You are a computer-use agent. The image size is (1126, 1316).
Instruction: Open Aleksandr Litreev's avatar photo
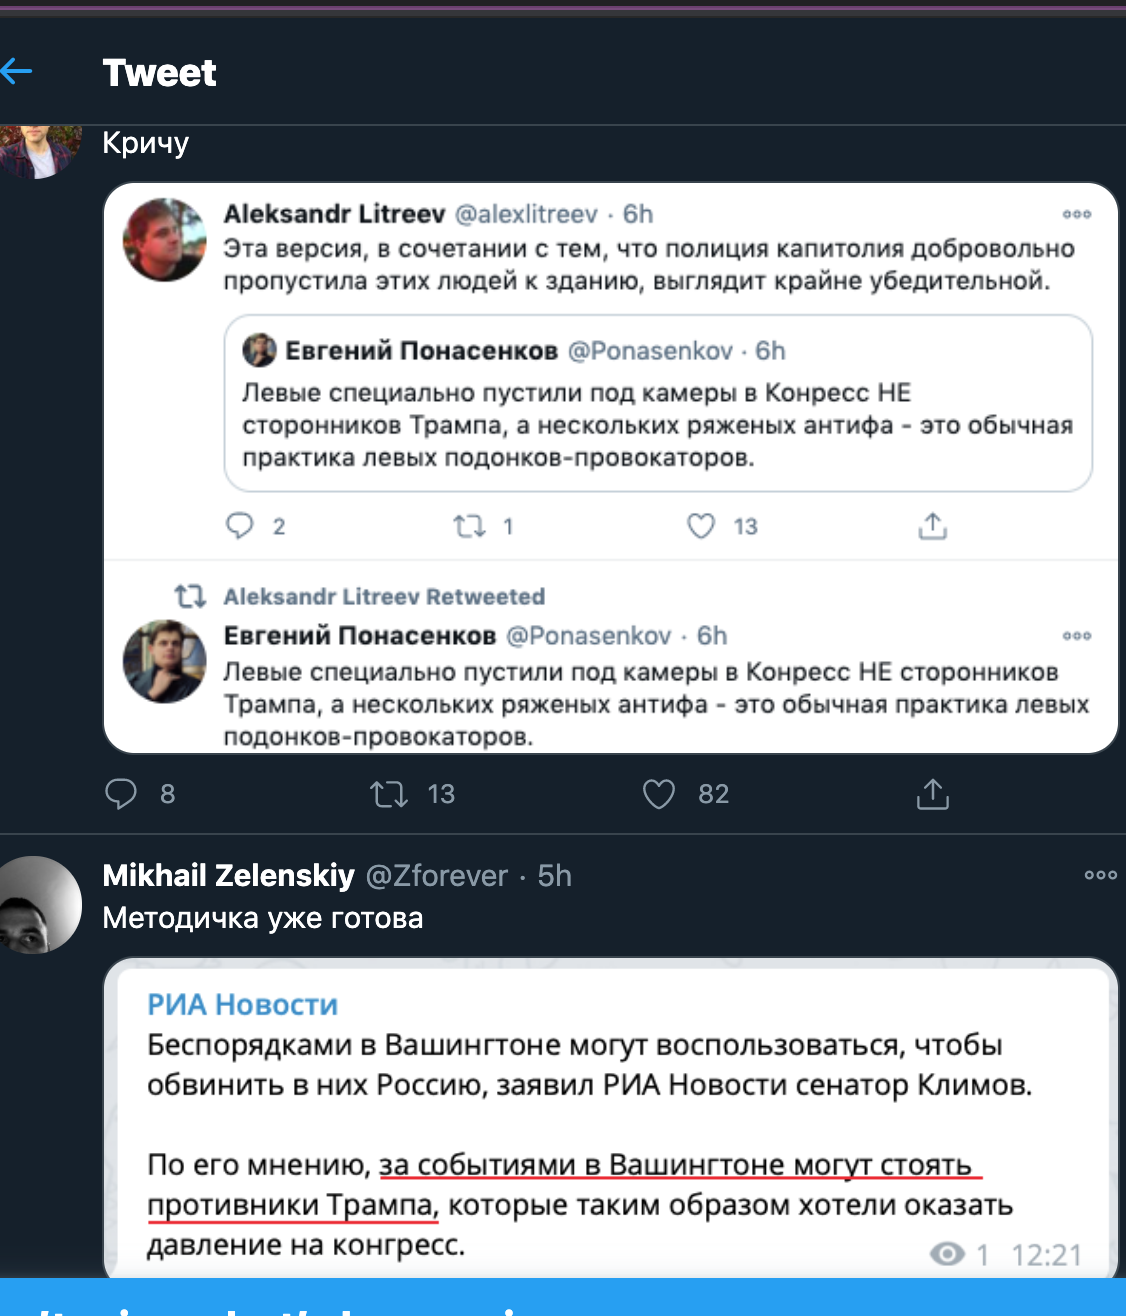[164, 240]
